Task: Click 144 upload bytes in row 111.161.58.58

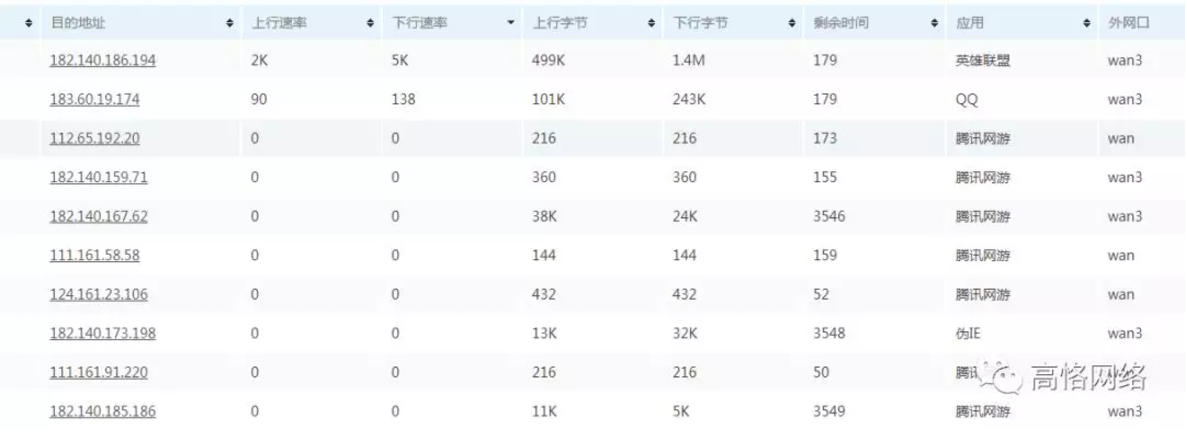Action: (x=544, y=255)
